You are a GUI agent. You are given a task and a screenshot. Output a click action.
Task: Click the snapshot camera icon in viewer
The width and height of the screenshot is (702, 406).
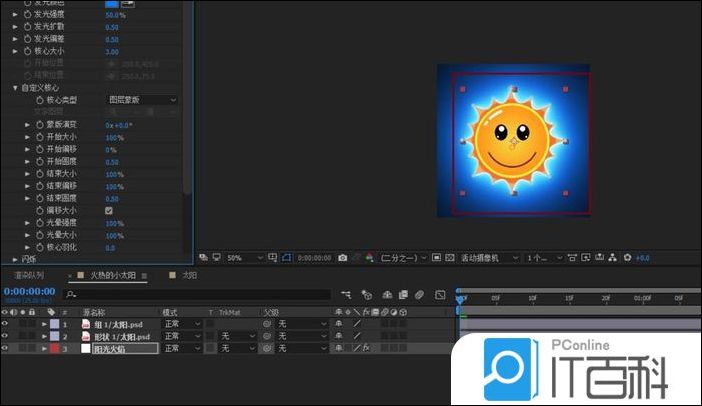pos(343,258)
